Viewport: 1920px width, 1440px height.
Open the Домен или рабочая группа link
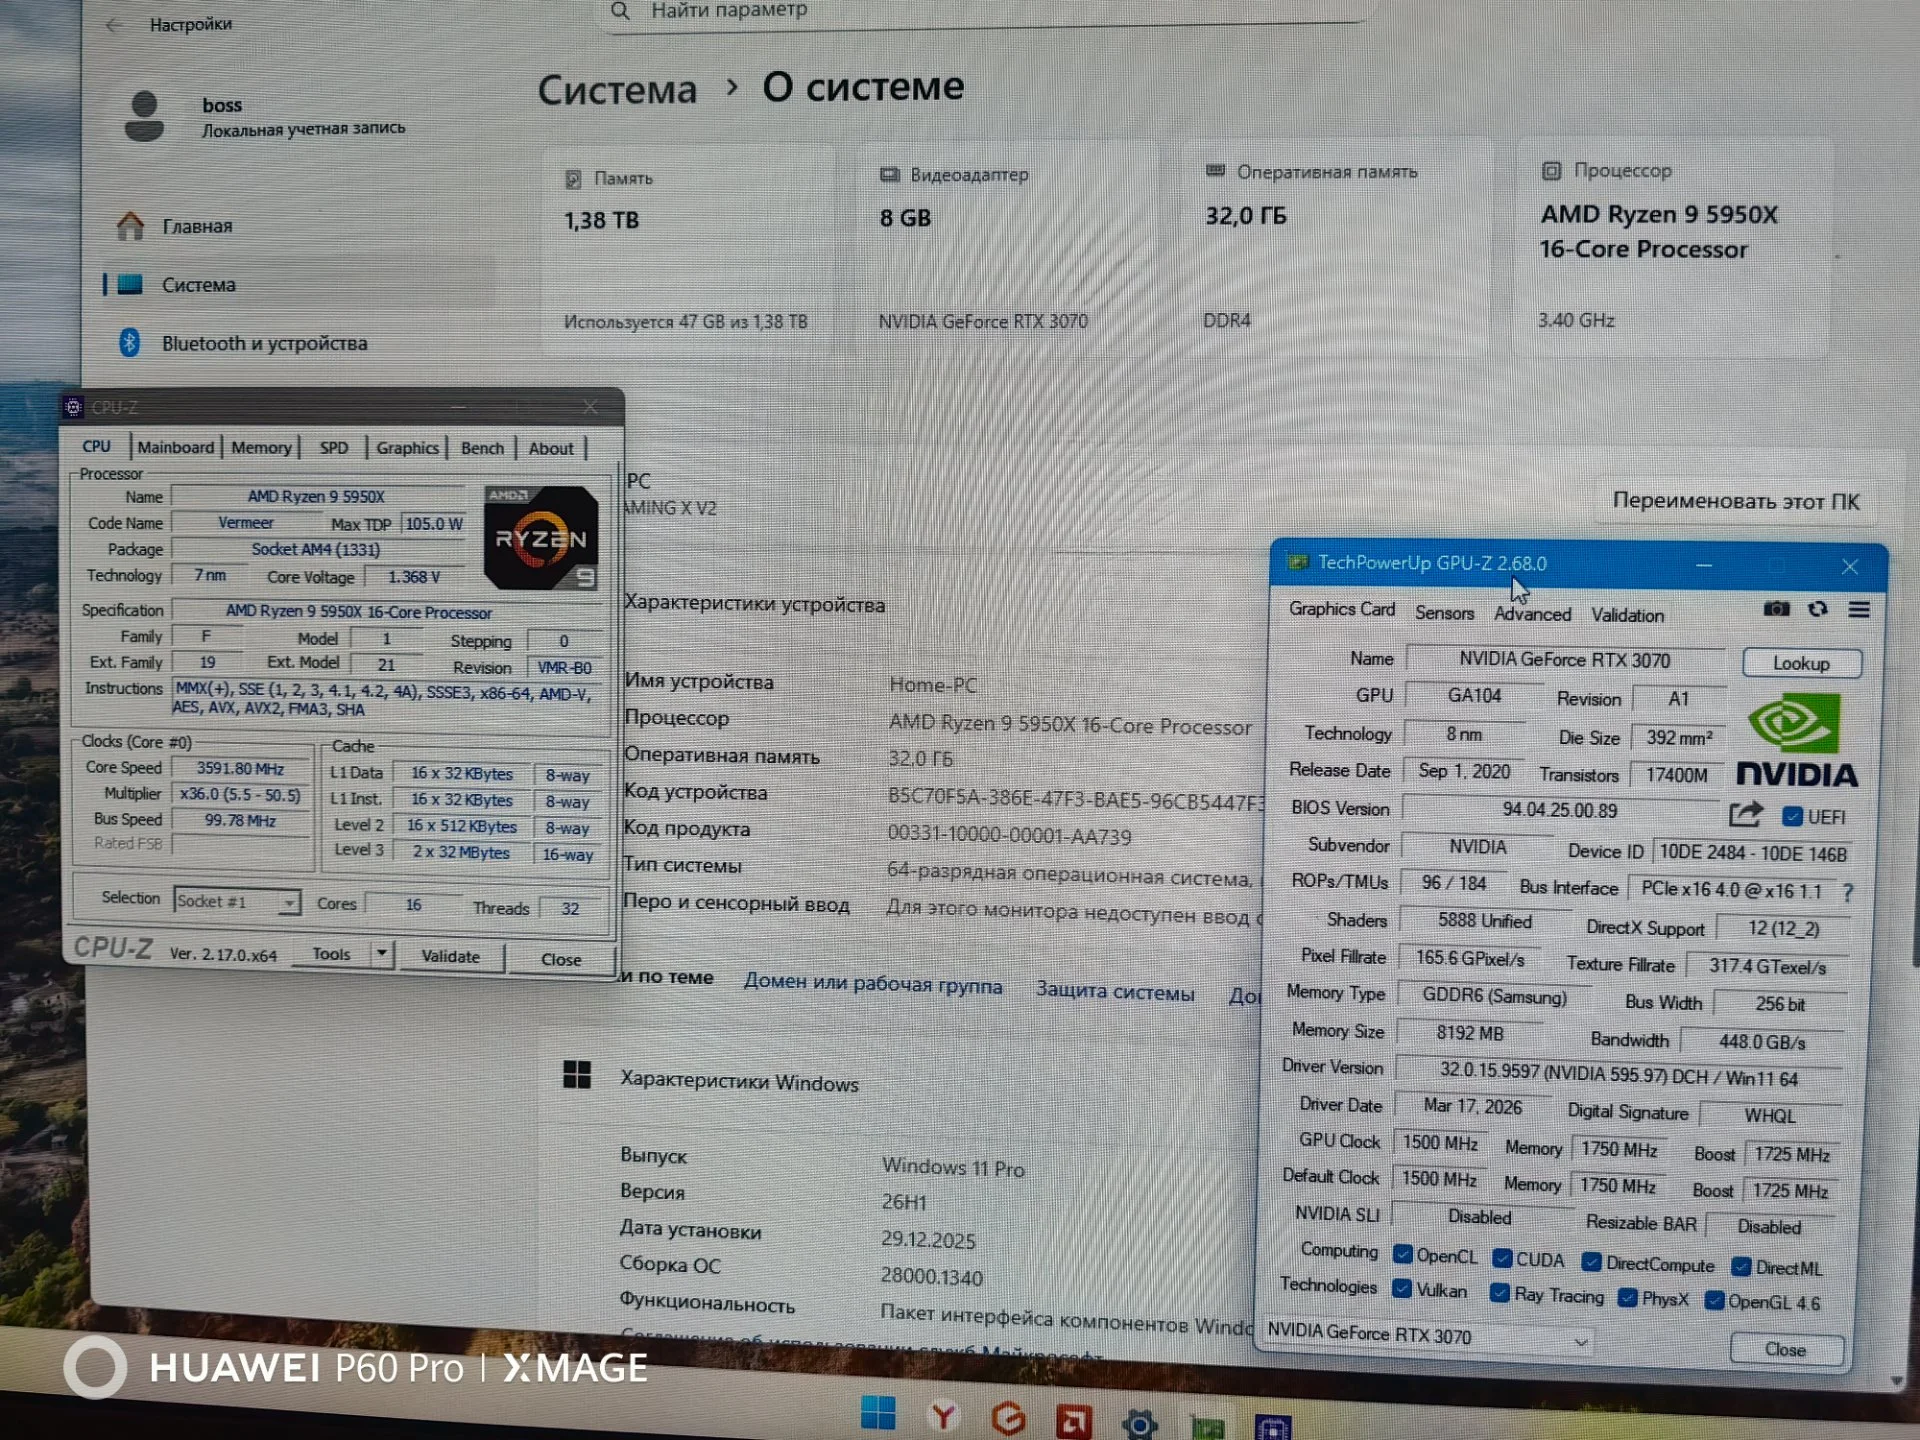tap(873, 984)
